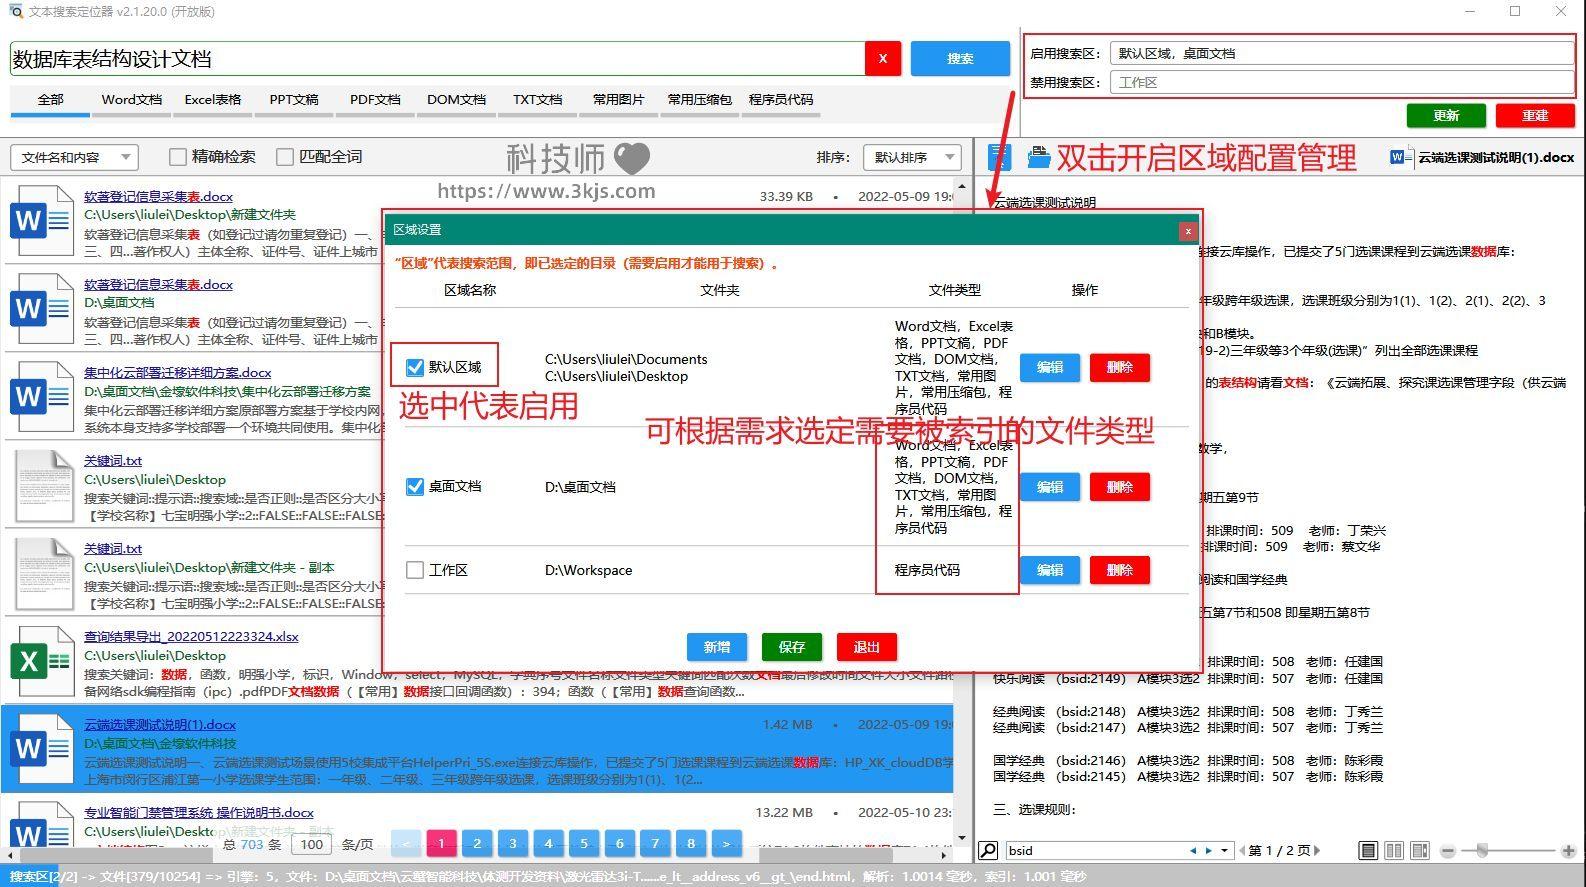The image size is (1586, 887).
Task: Click the red 重建 button
Action: pyautogui.click(x=1535, y=115)
